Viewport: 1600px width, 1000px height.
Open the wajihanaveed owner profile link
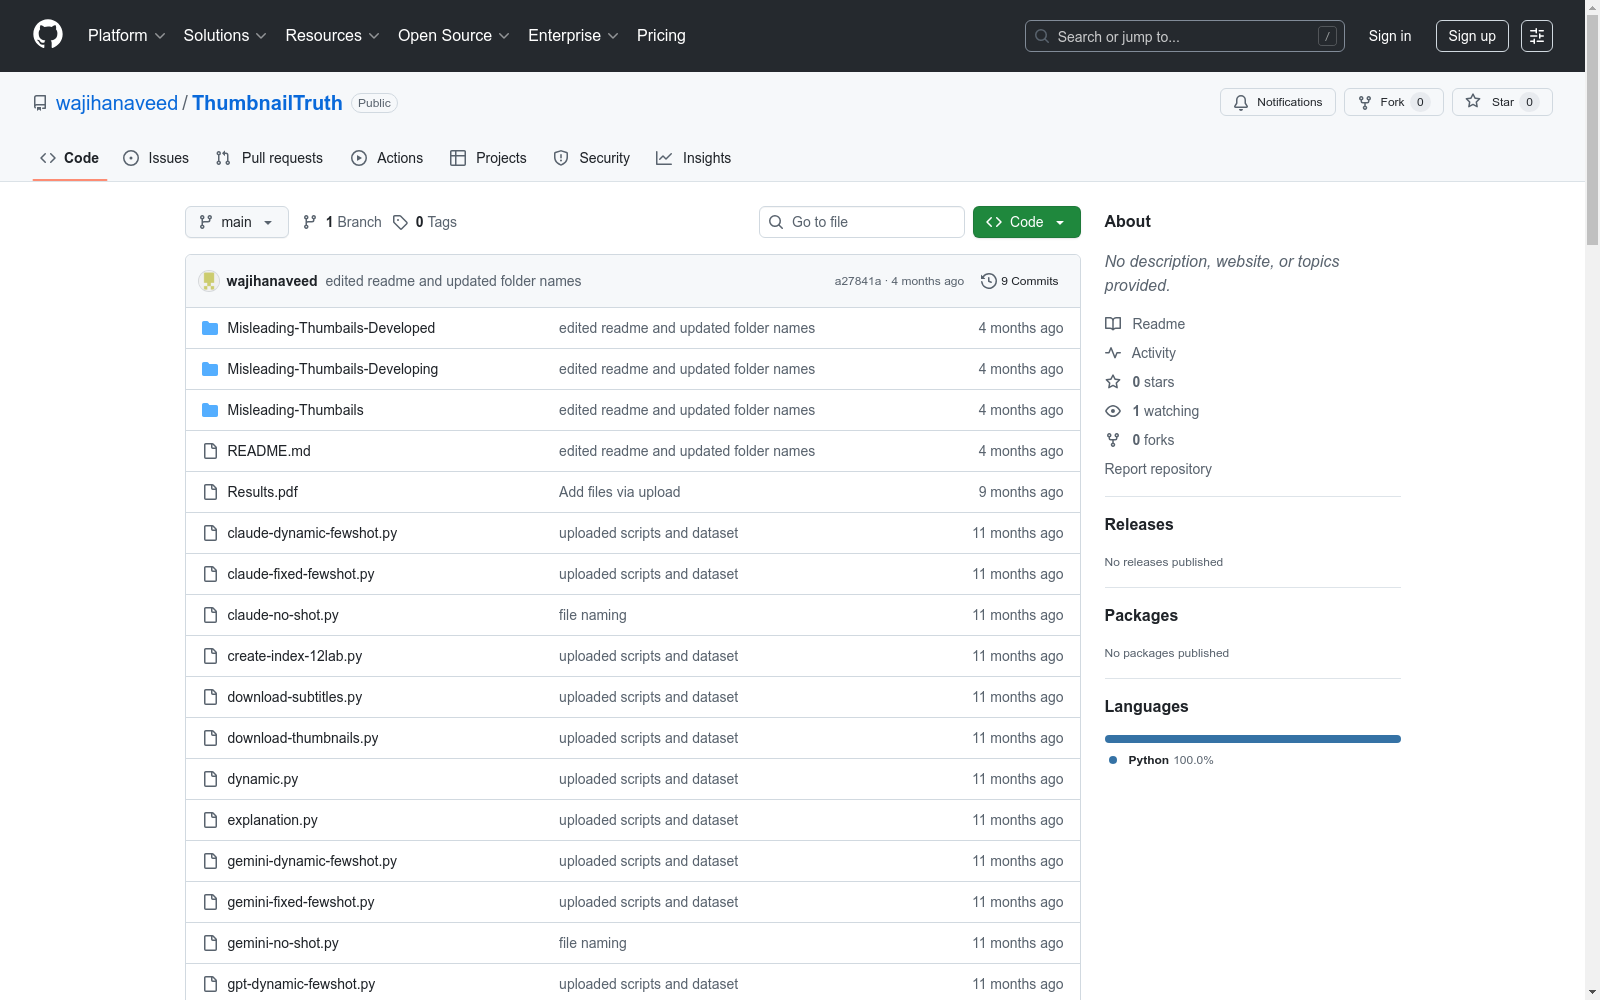coord(117,103)
